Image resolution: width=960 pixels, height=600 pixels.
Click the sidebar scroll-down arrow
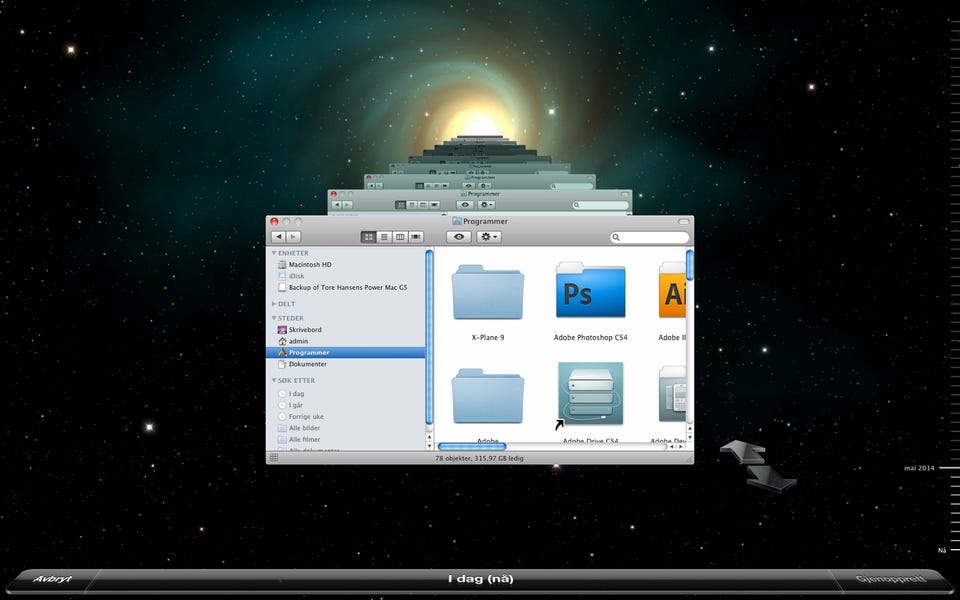[x=429, y=446]
